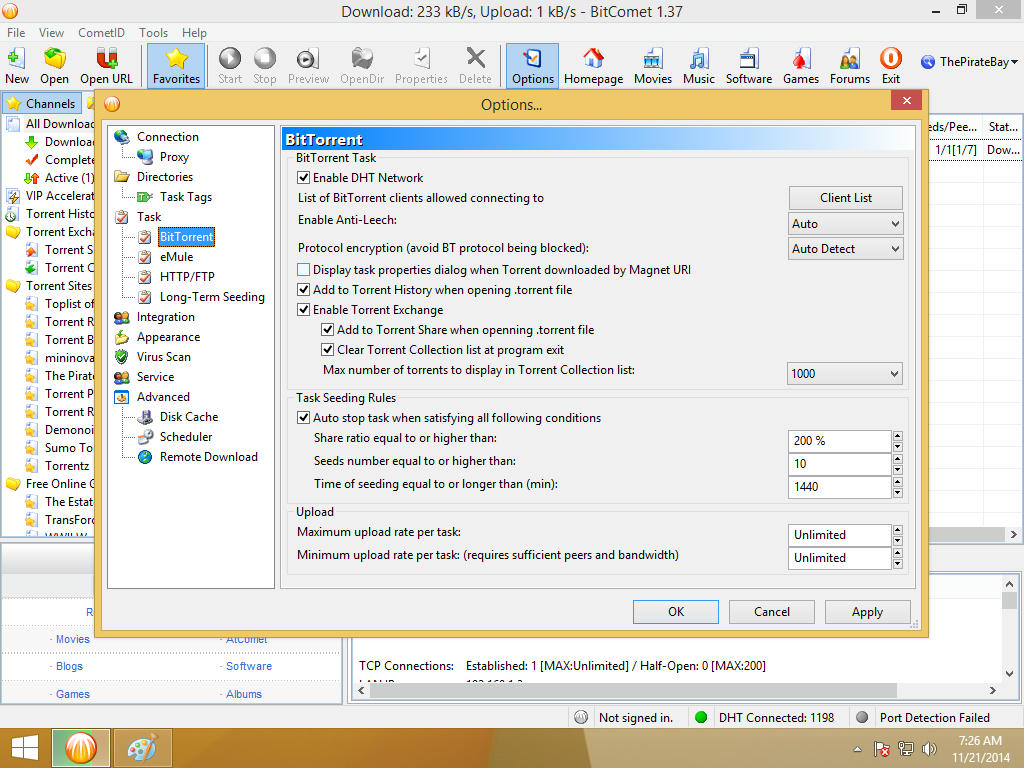Open the Protocol encryption Auto Detect dropdown

(x=846, y=249)
